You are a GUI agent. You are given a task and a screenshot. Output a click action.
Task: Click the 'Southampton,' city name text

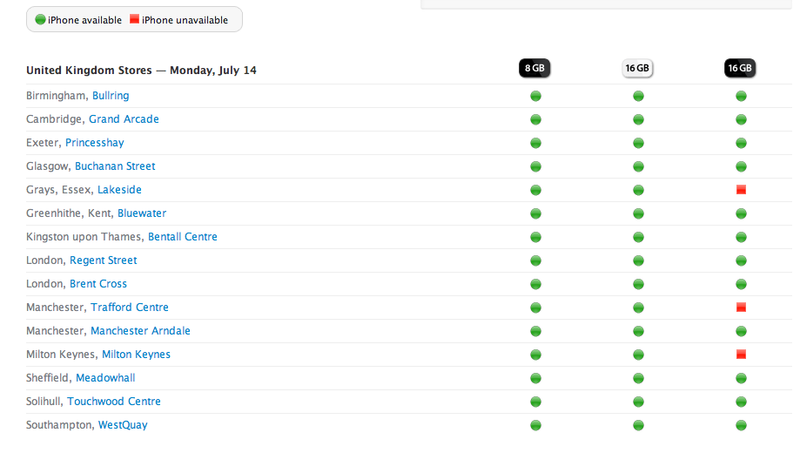coord(61,425)
